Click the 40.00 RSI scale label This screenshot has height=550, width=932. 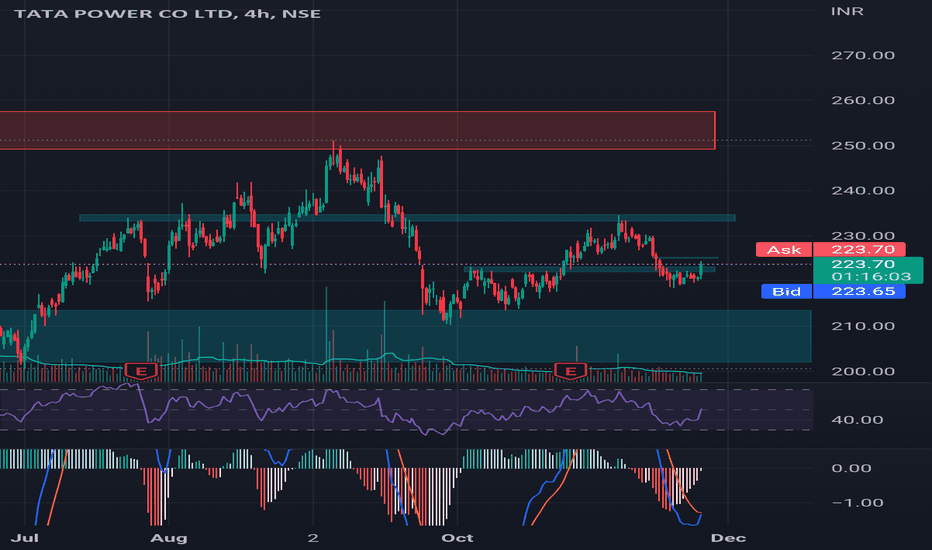pos(857,420)
